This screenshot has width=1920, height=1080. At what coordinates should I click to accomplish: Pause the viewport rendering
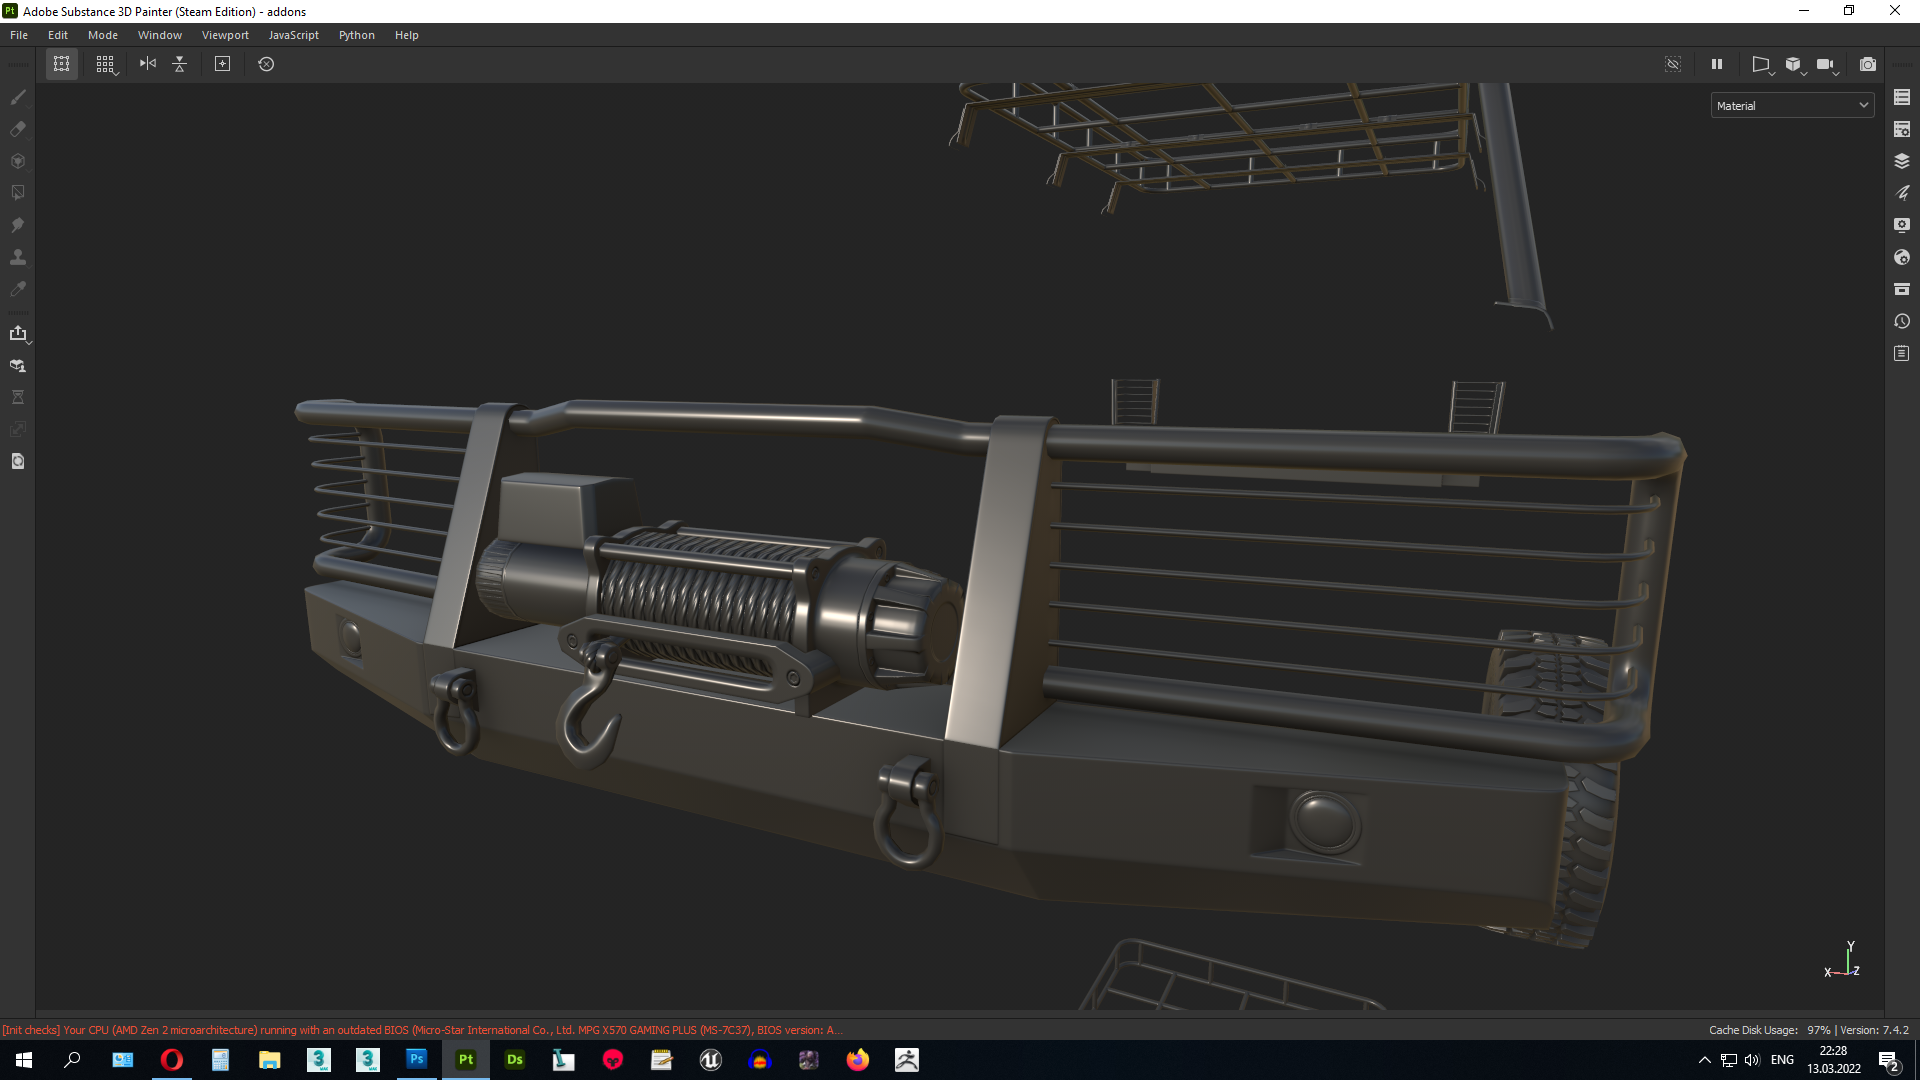(1717, 64)
